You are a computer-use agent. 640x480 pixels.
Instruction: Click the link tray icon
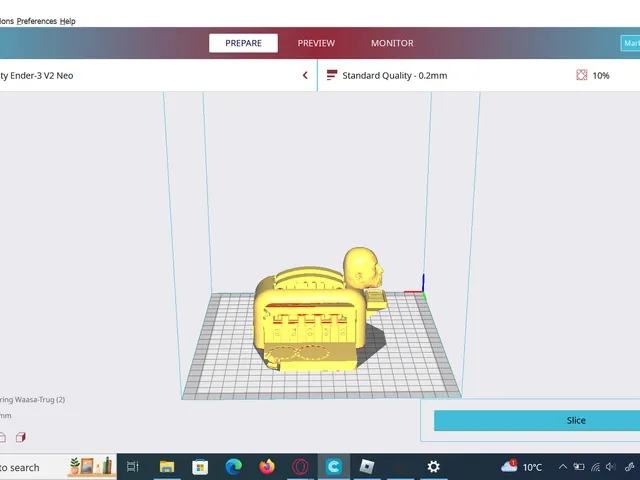coord(629,467)
